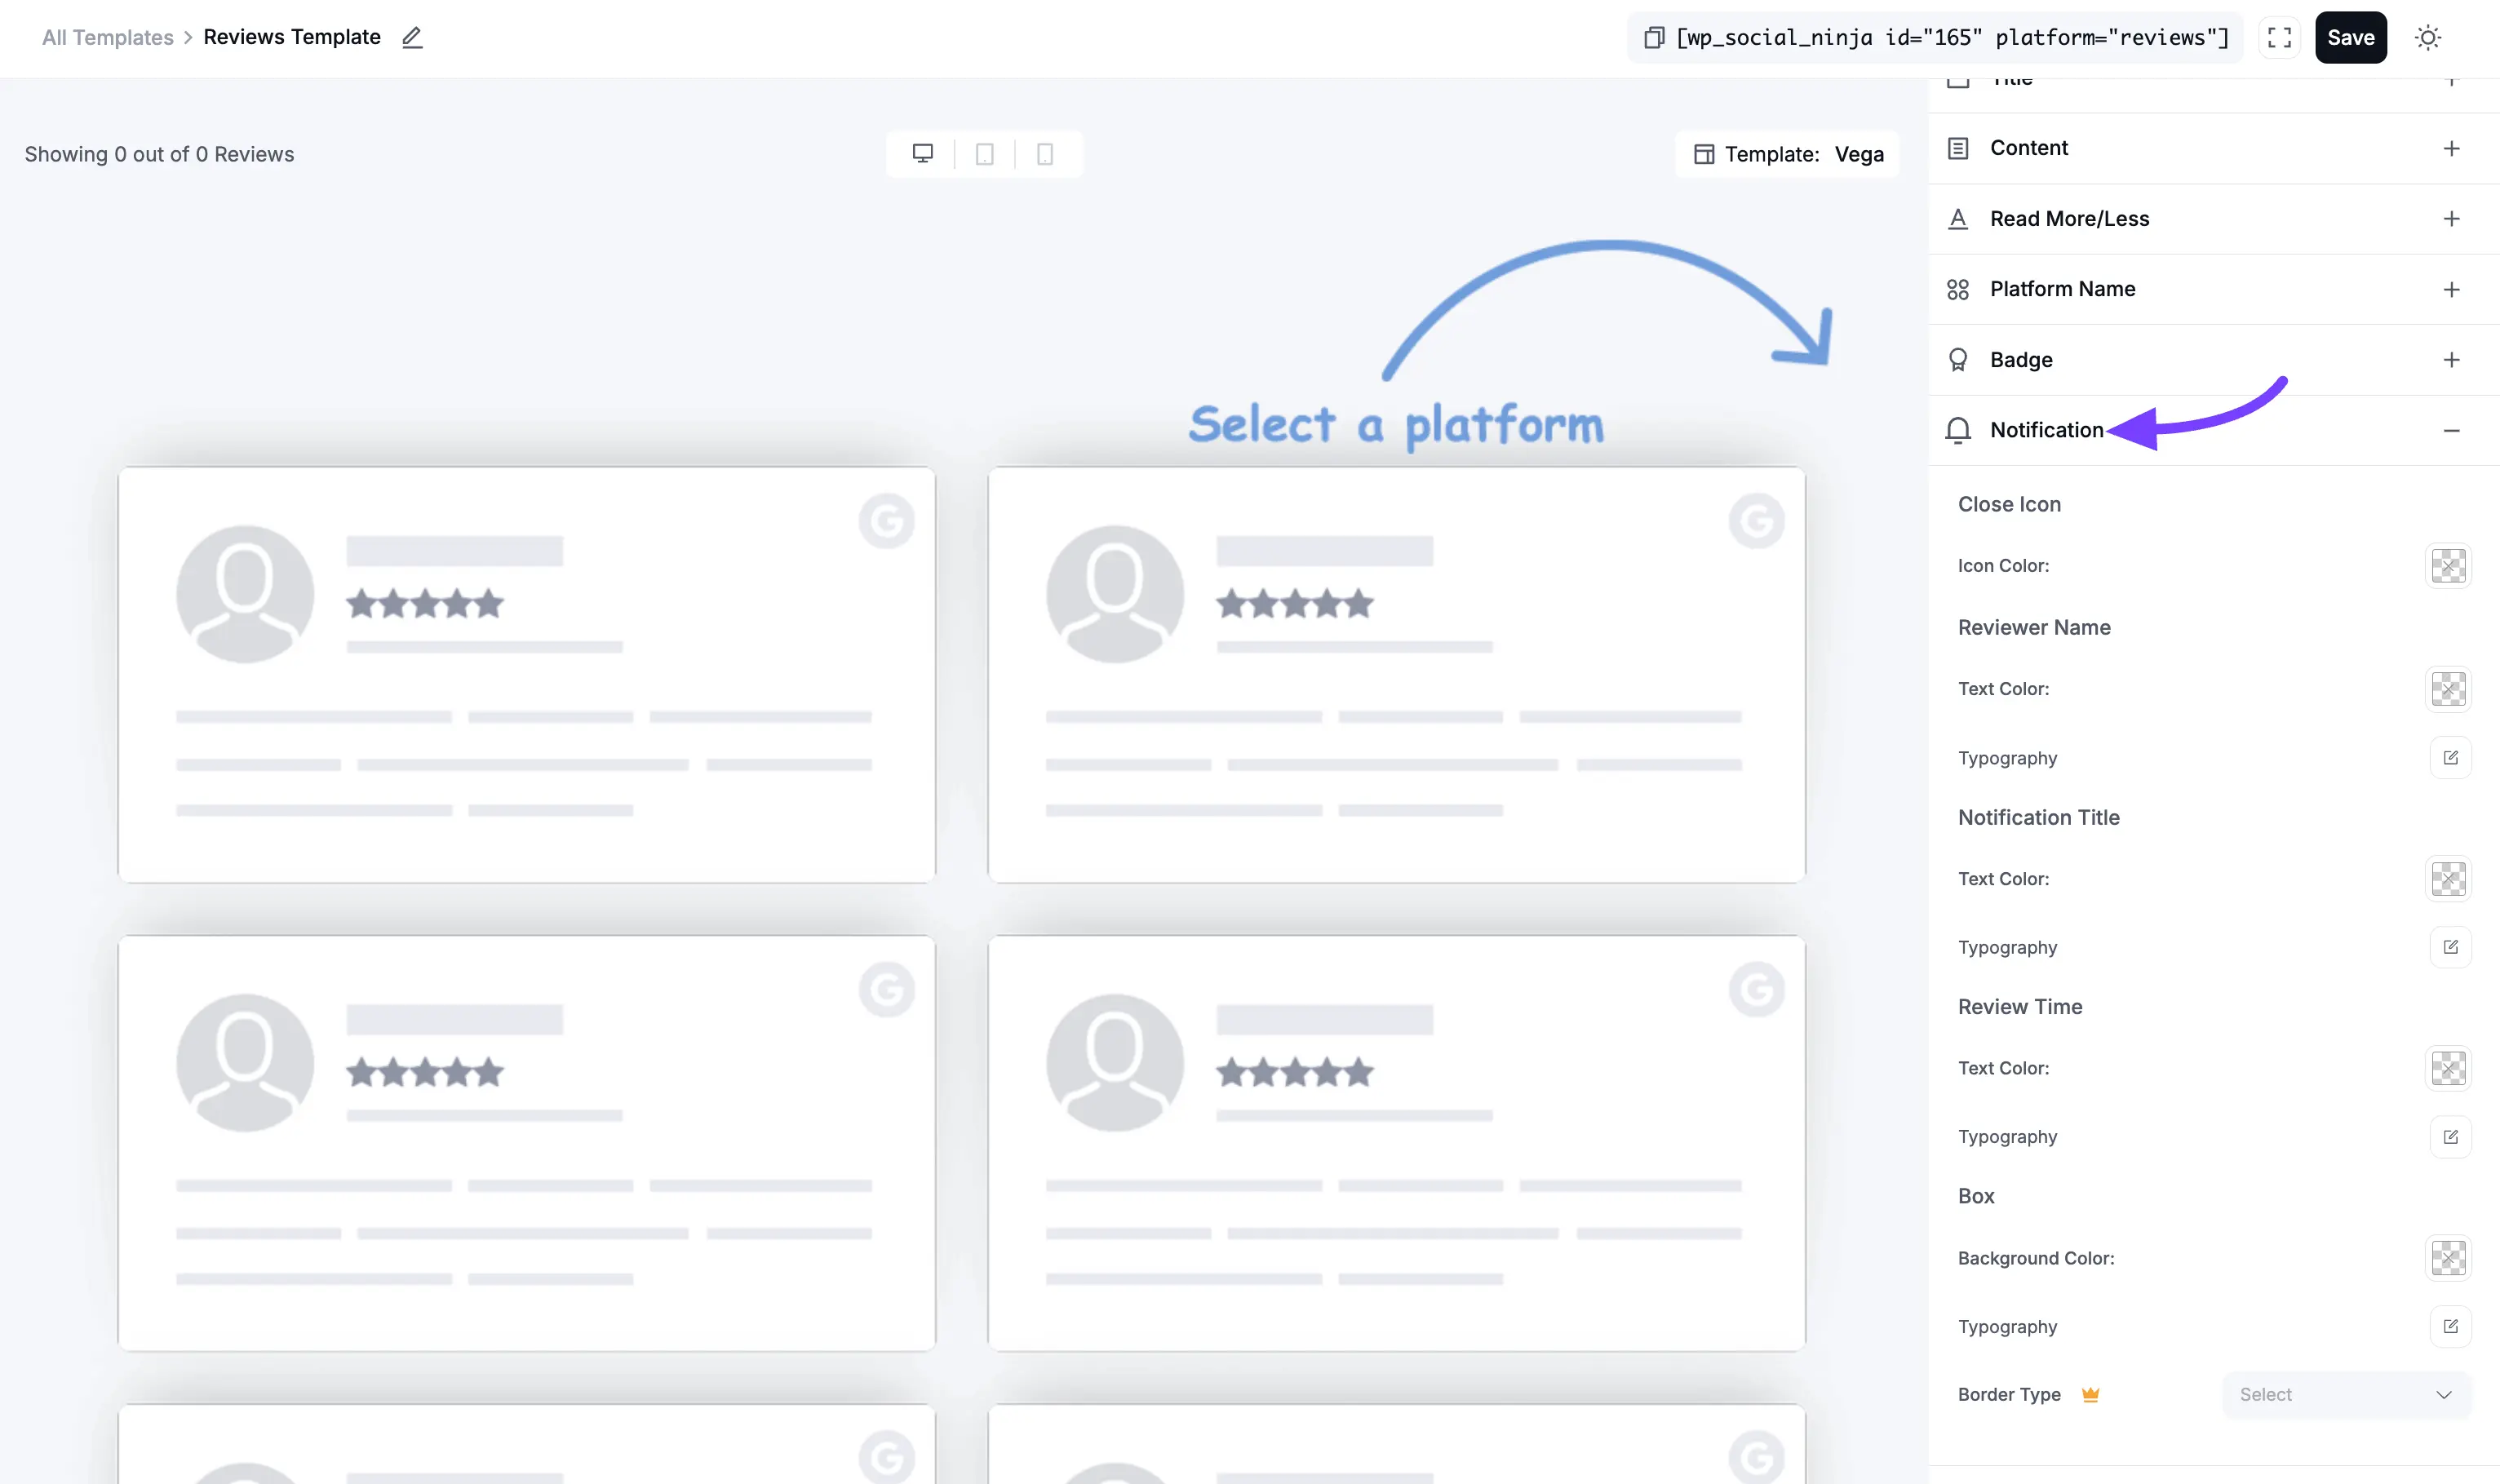2500x1484 pixels.
Task: Collapse the Notification section
Action: (2452, 430)
